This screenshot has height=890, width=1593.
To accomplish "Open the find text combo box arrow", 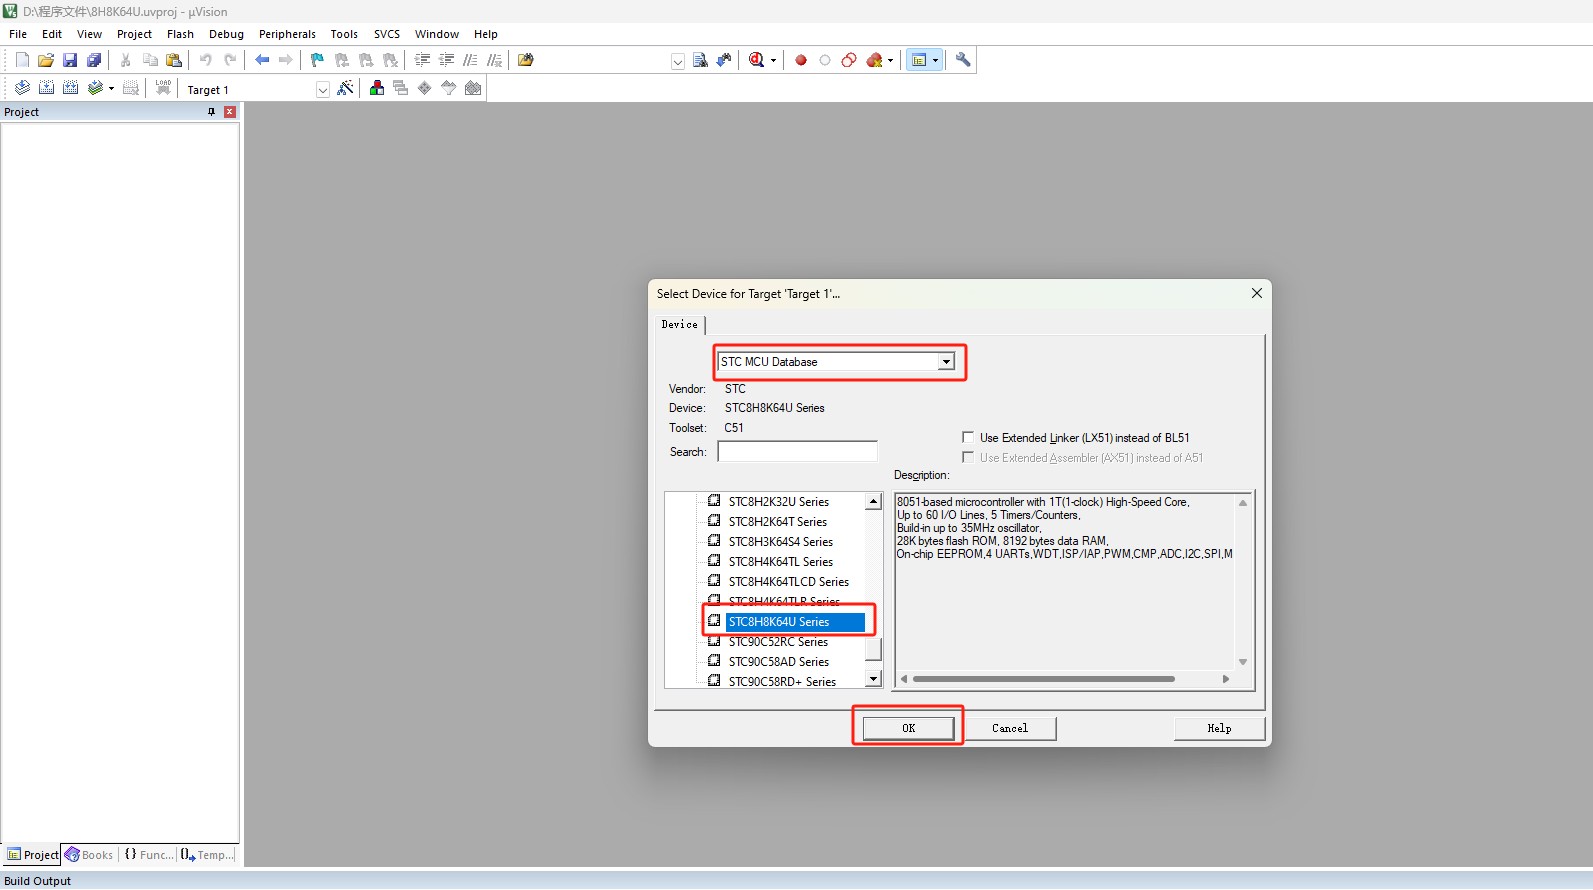I will [678, 61].
